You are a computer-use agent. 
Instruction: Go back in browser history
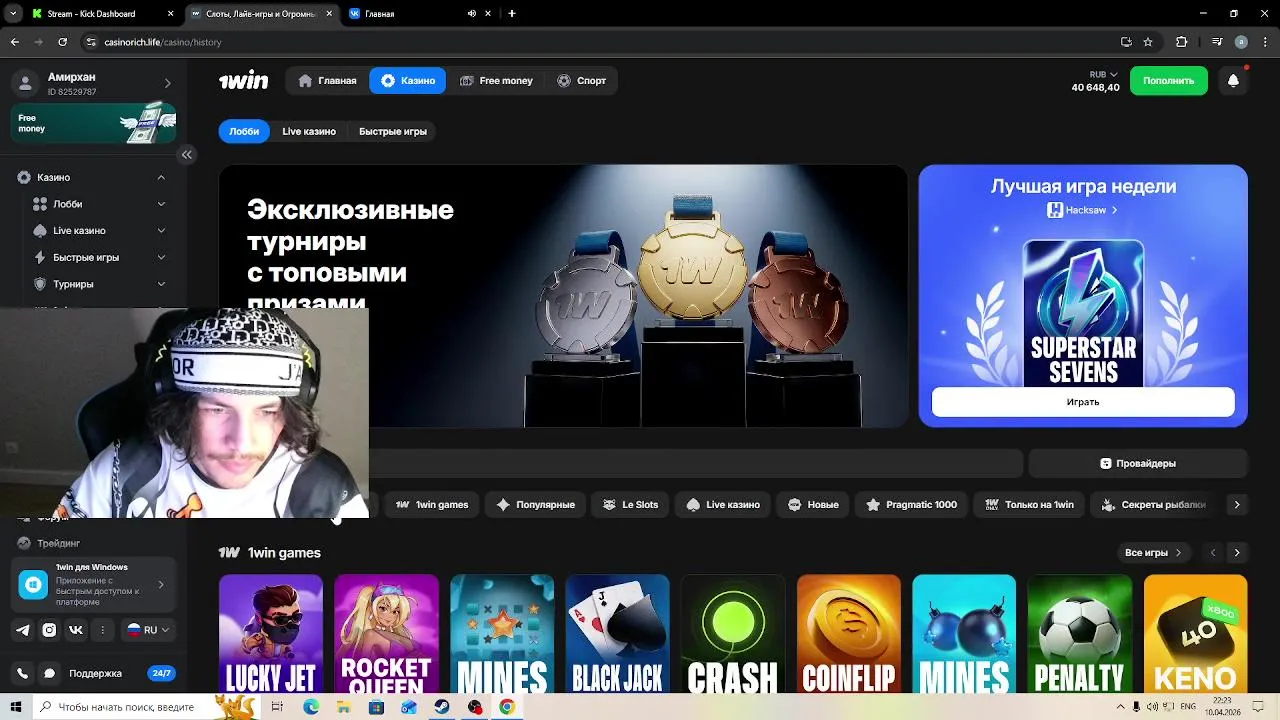[x=14, y=42]
